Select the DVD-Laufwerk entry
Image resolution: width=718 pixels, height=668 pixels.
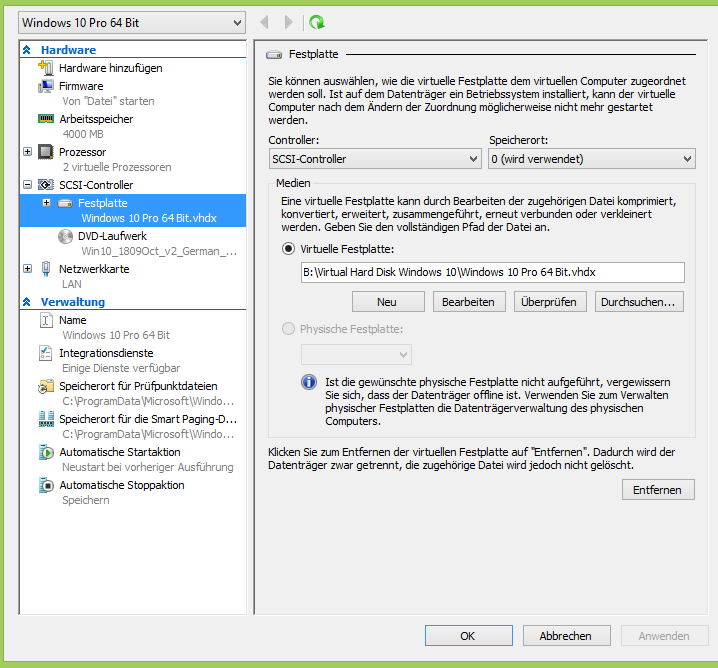[112, 236]
